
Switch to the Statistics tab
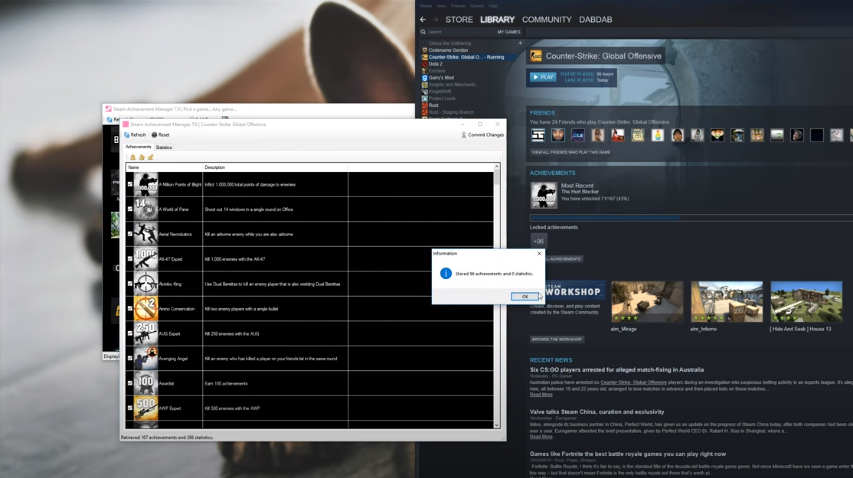click(164, 147)
